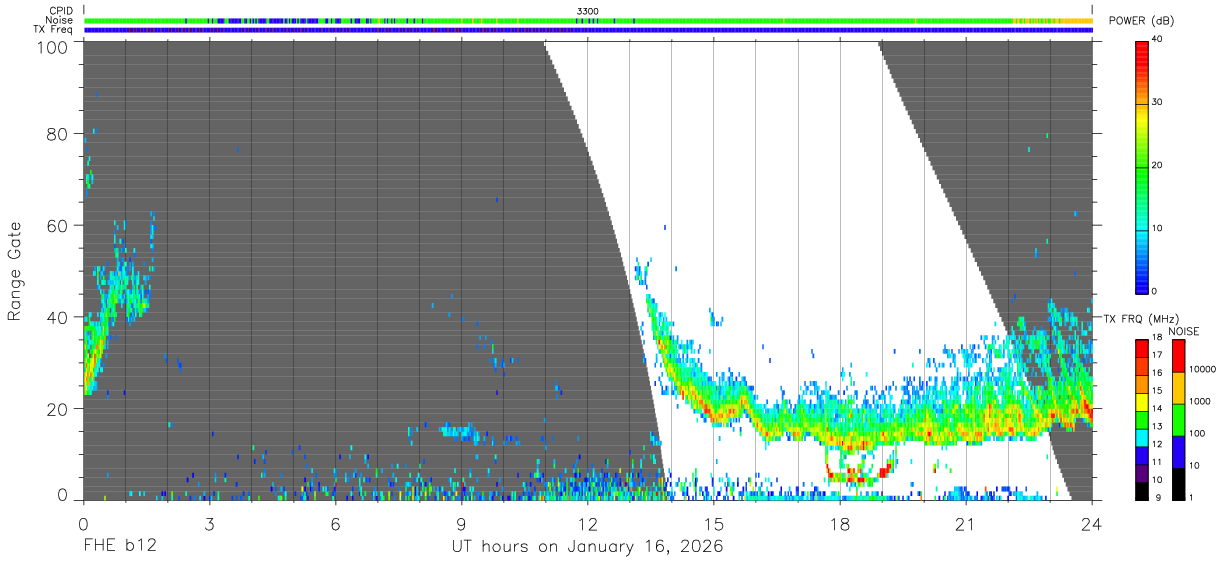
Task: Click the green middle of the POWER colorbar
Action: [1141, 166]
